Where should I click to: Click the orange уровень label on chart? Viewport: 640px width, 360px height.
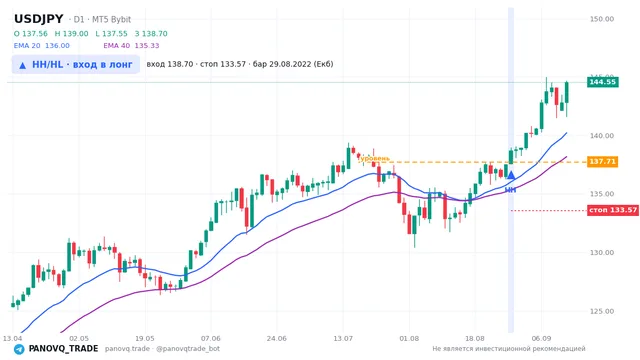[375, 158]
